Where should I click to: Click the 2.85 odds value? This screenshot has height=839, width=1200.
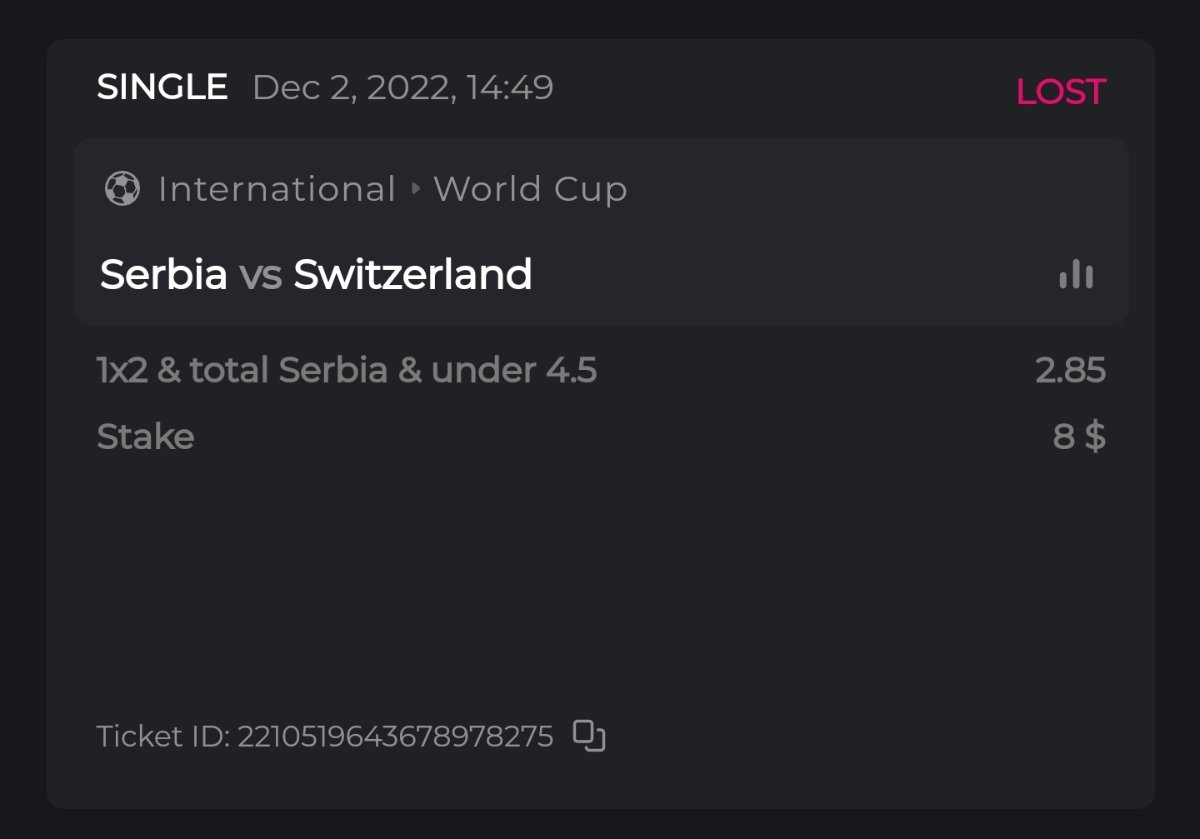click(1070, 371)
